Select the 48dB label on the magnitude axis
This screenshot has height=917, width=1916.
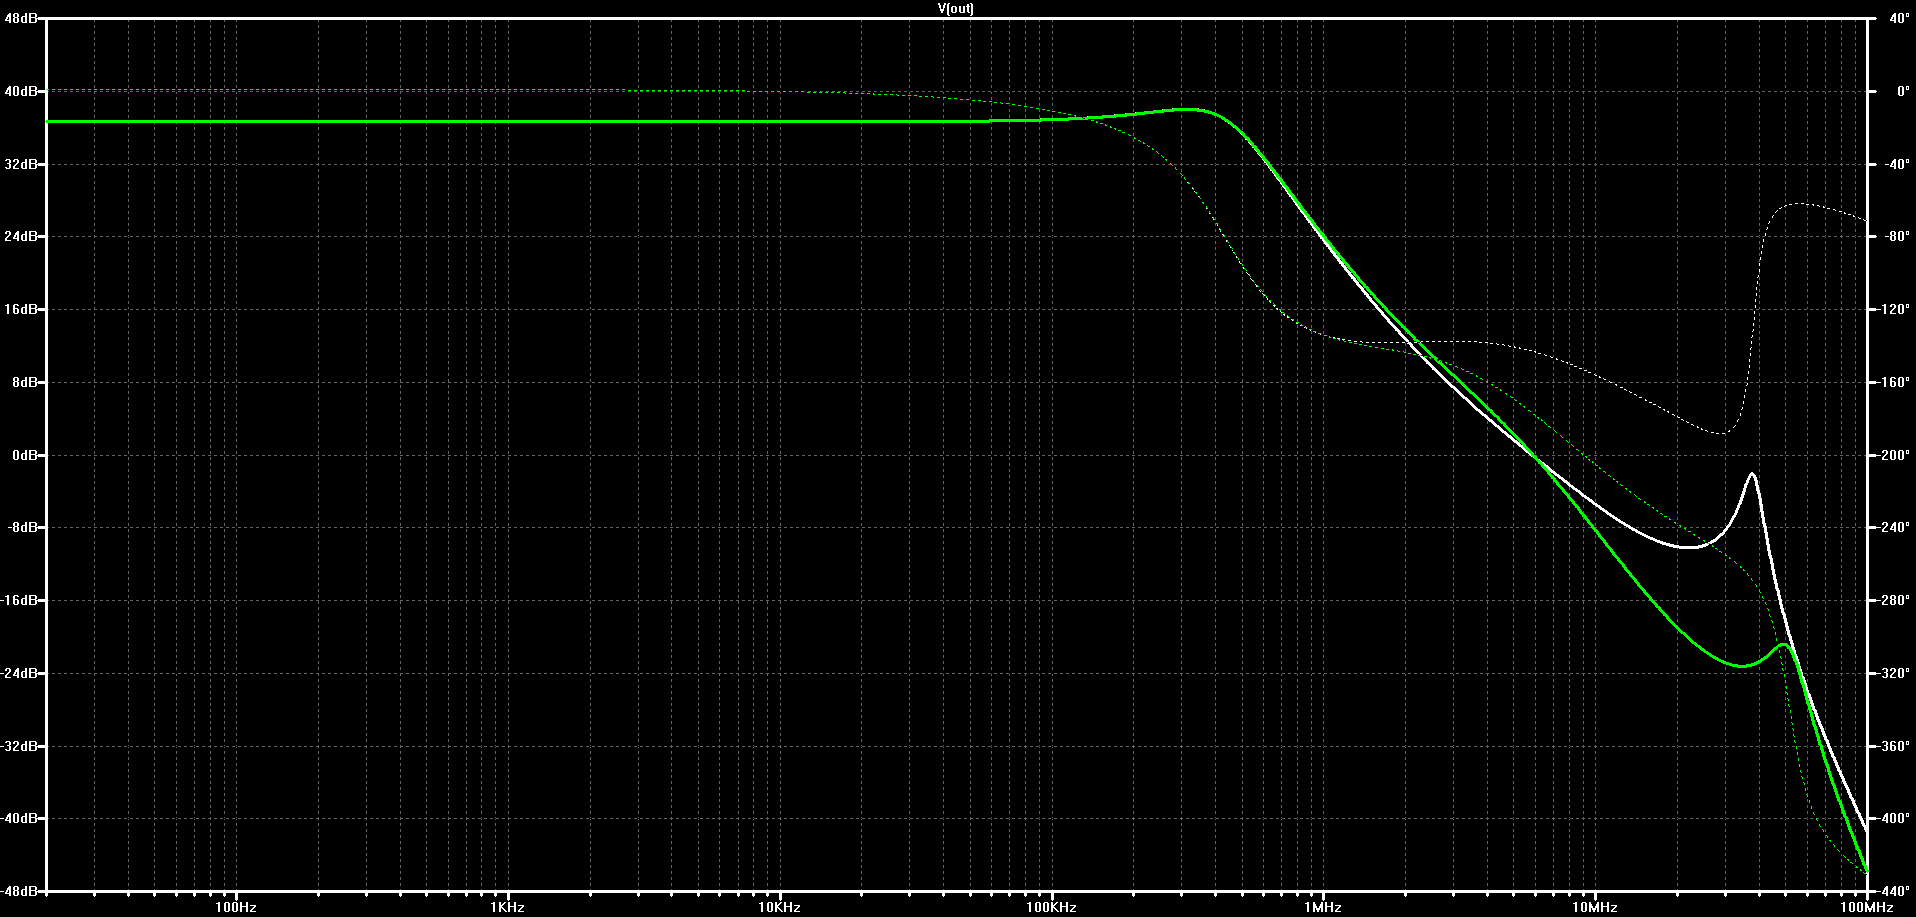(21, 18)
